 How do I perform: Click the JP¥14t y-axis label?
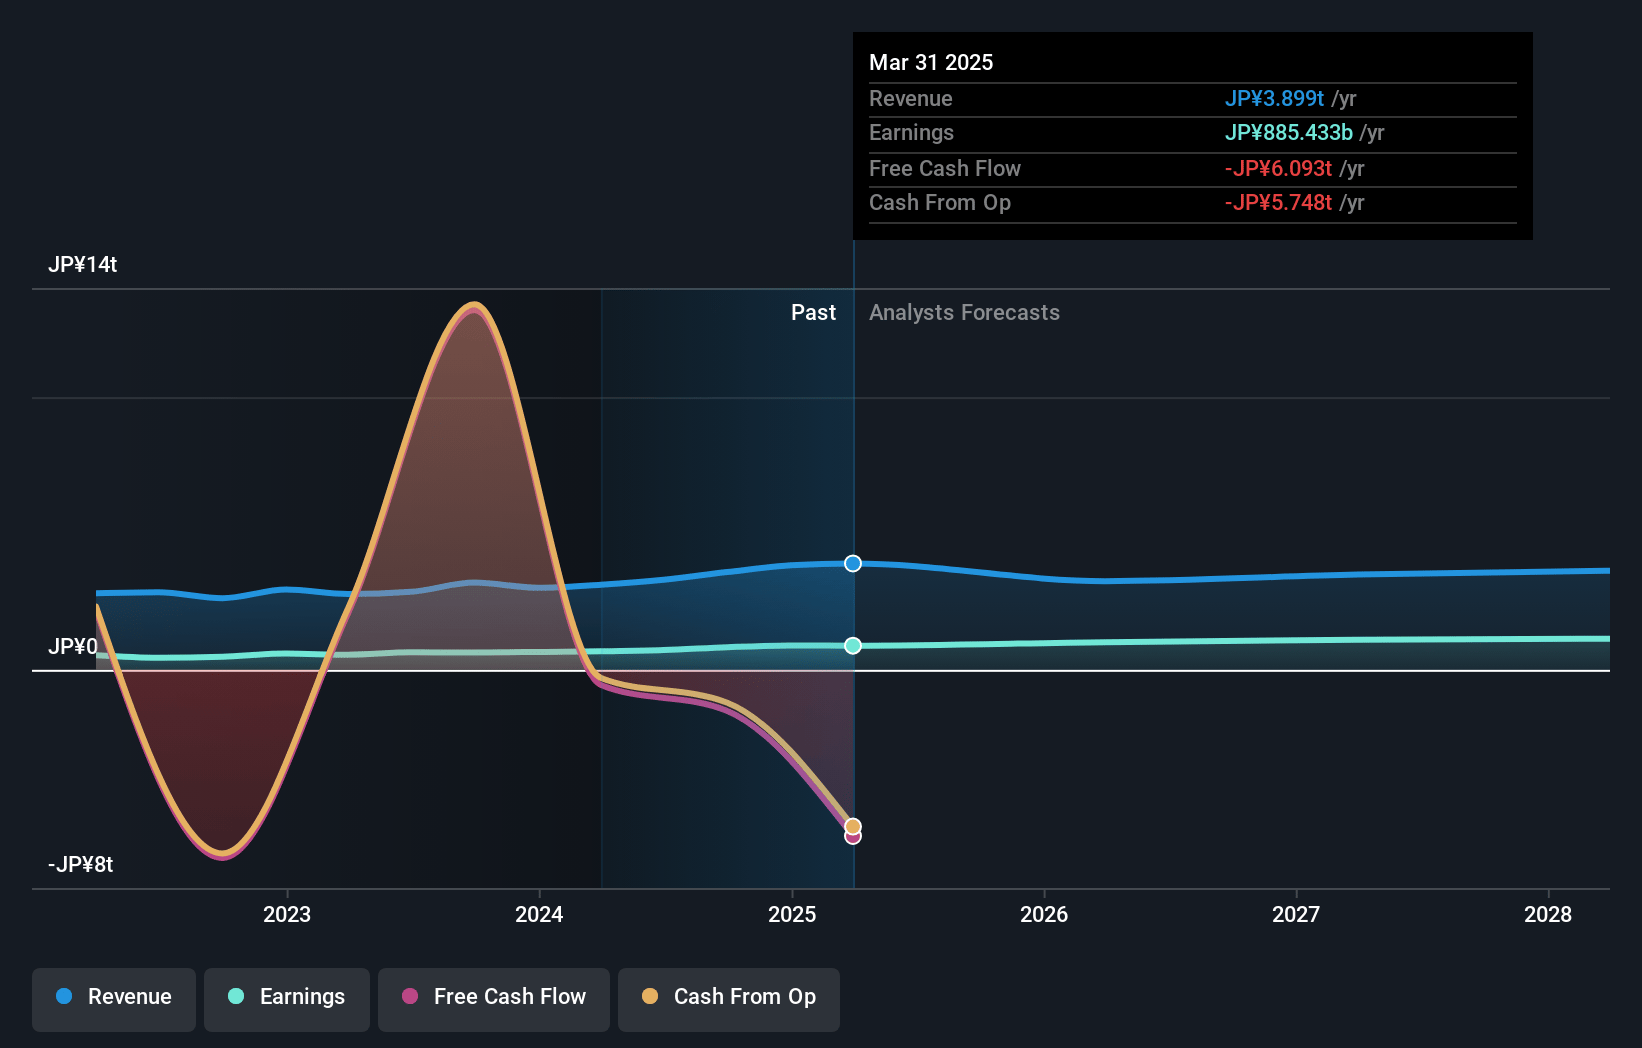click(x=83, y=264)
